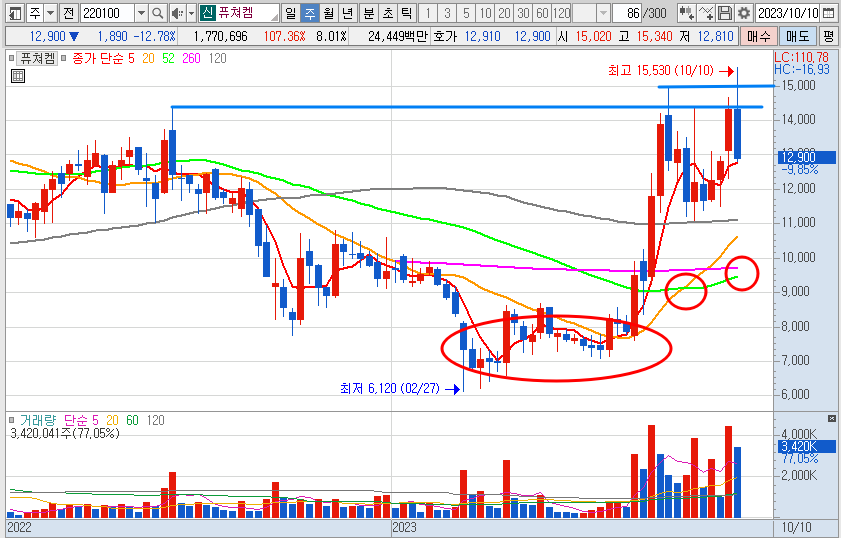Select interval 3 button
This screenshot has height=538, width=841.
click(447, 13)
